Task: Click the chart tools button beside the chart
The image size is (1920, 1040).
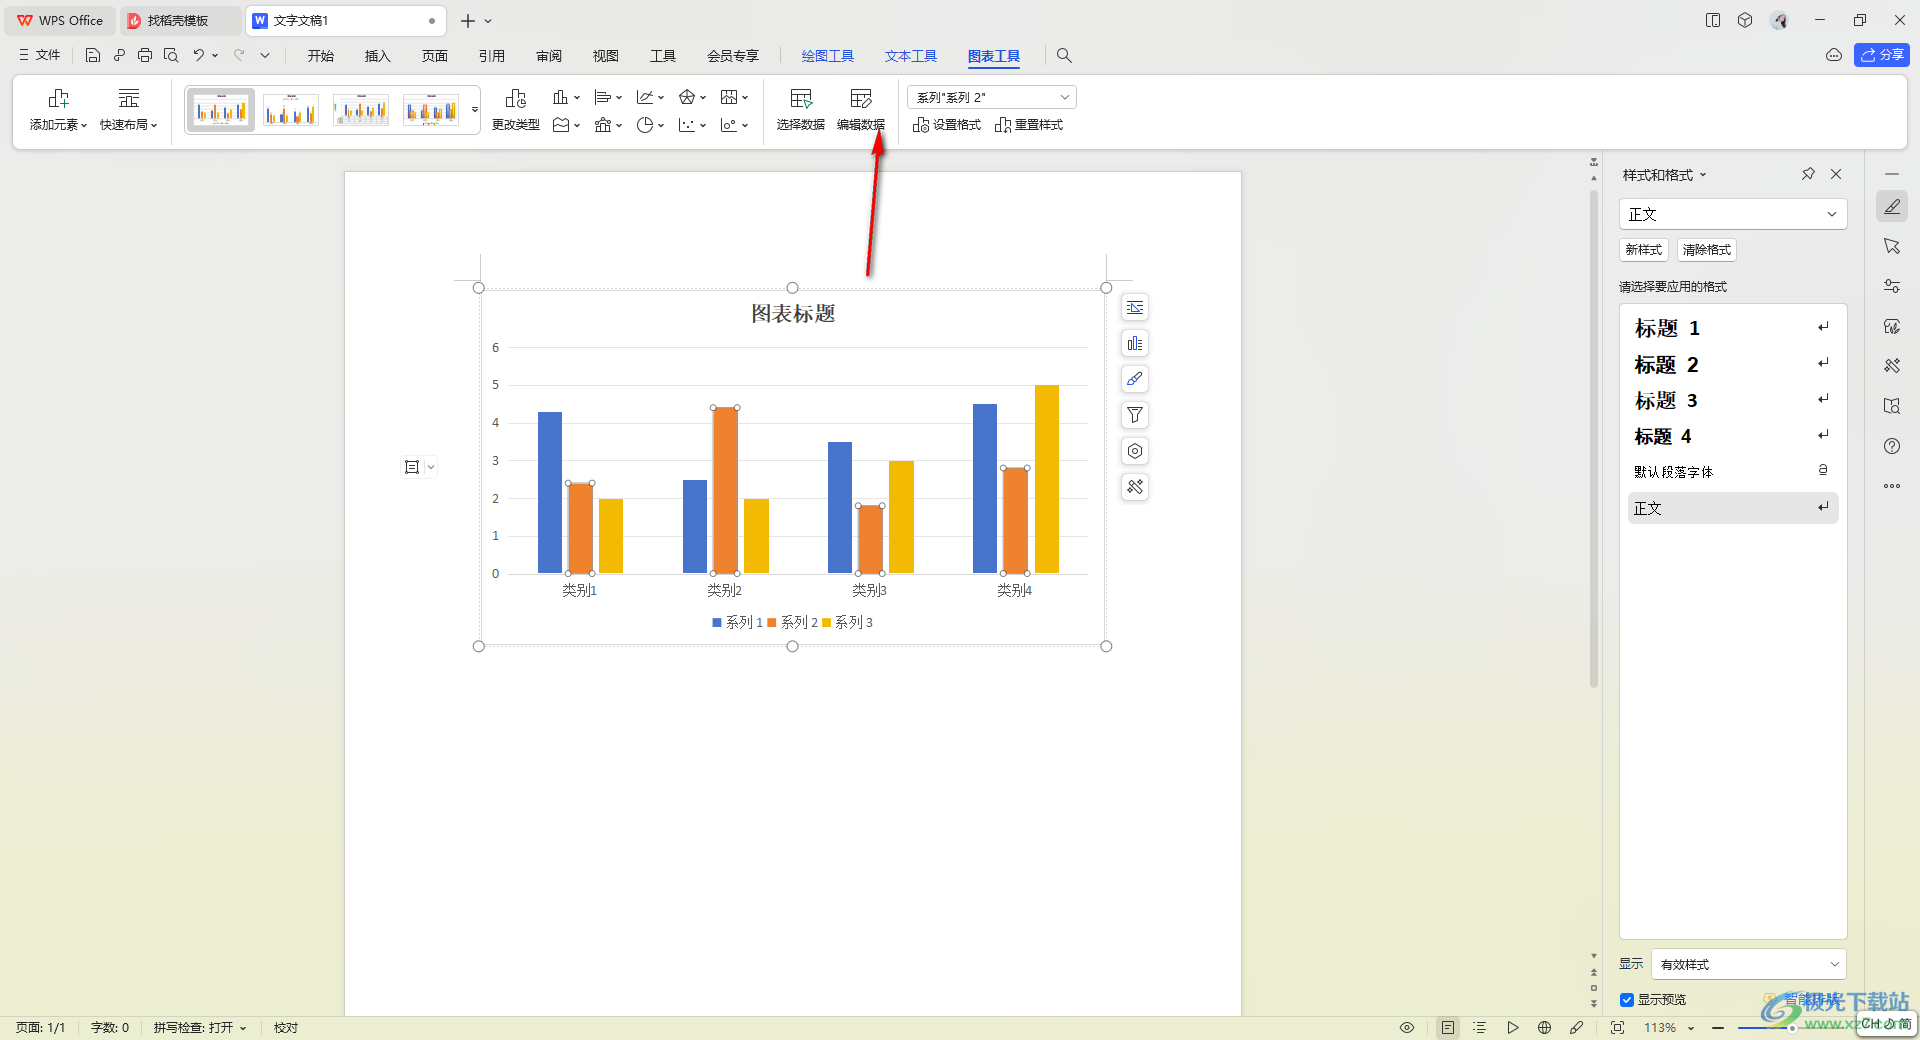Action: tap(1135, 487)
